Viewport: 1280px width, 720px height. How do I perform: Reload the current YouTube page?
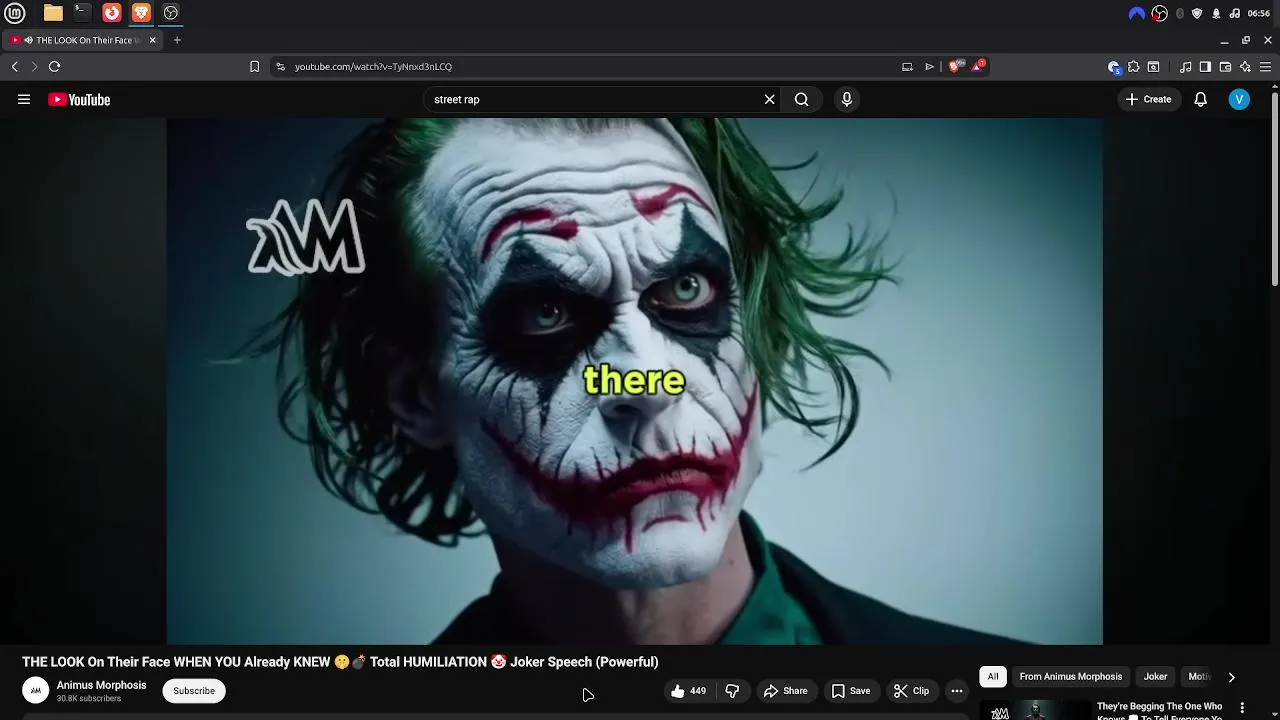click(55, 67)
